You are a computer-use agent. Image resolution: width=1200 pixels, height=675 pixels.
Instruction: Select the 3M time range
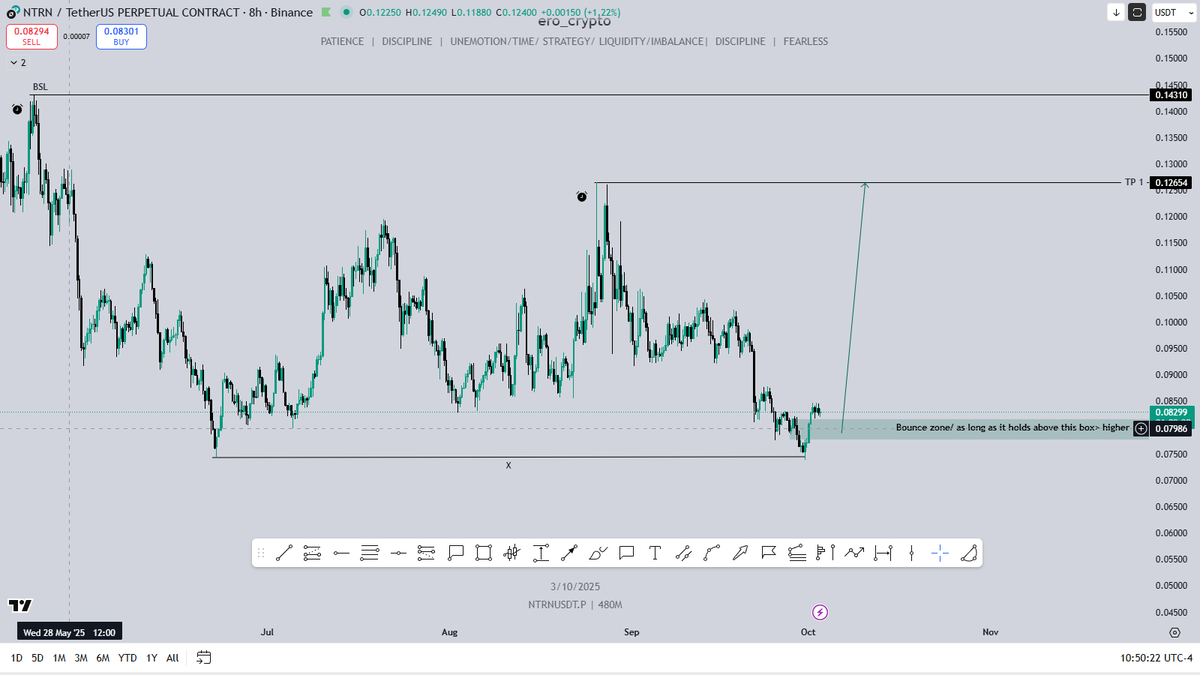click(81, 657)
